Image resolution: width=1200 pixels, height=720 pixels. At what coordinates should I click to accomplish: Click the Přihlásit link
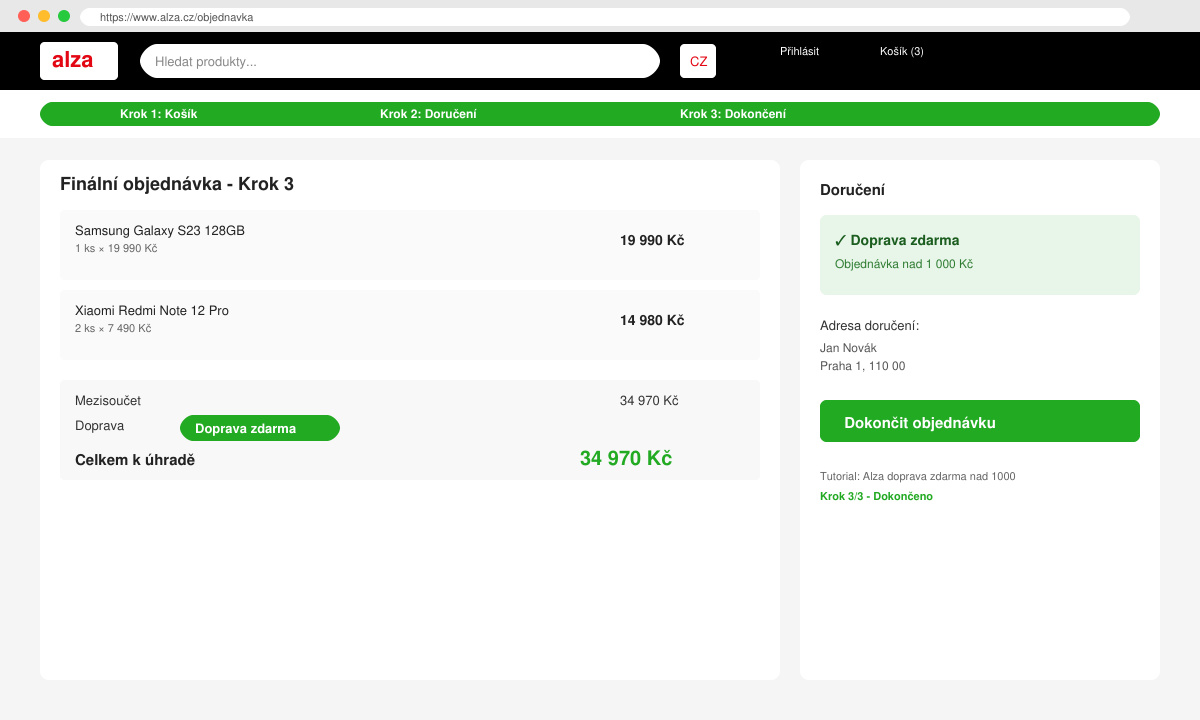click(799, 51)
